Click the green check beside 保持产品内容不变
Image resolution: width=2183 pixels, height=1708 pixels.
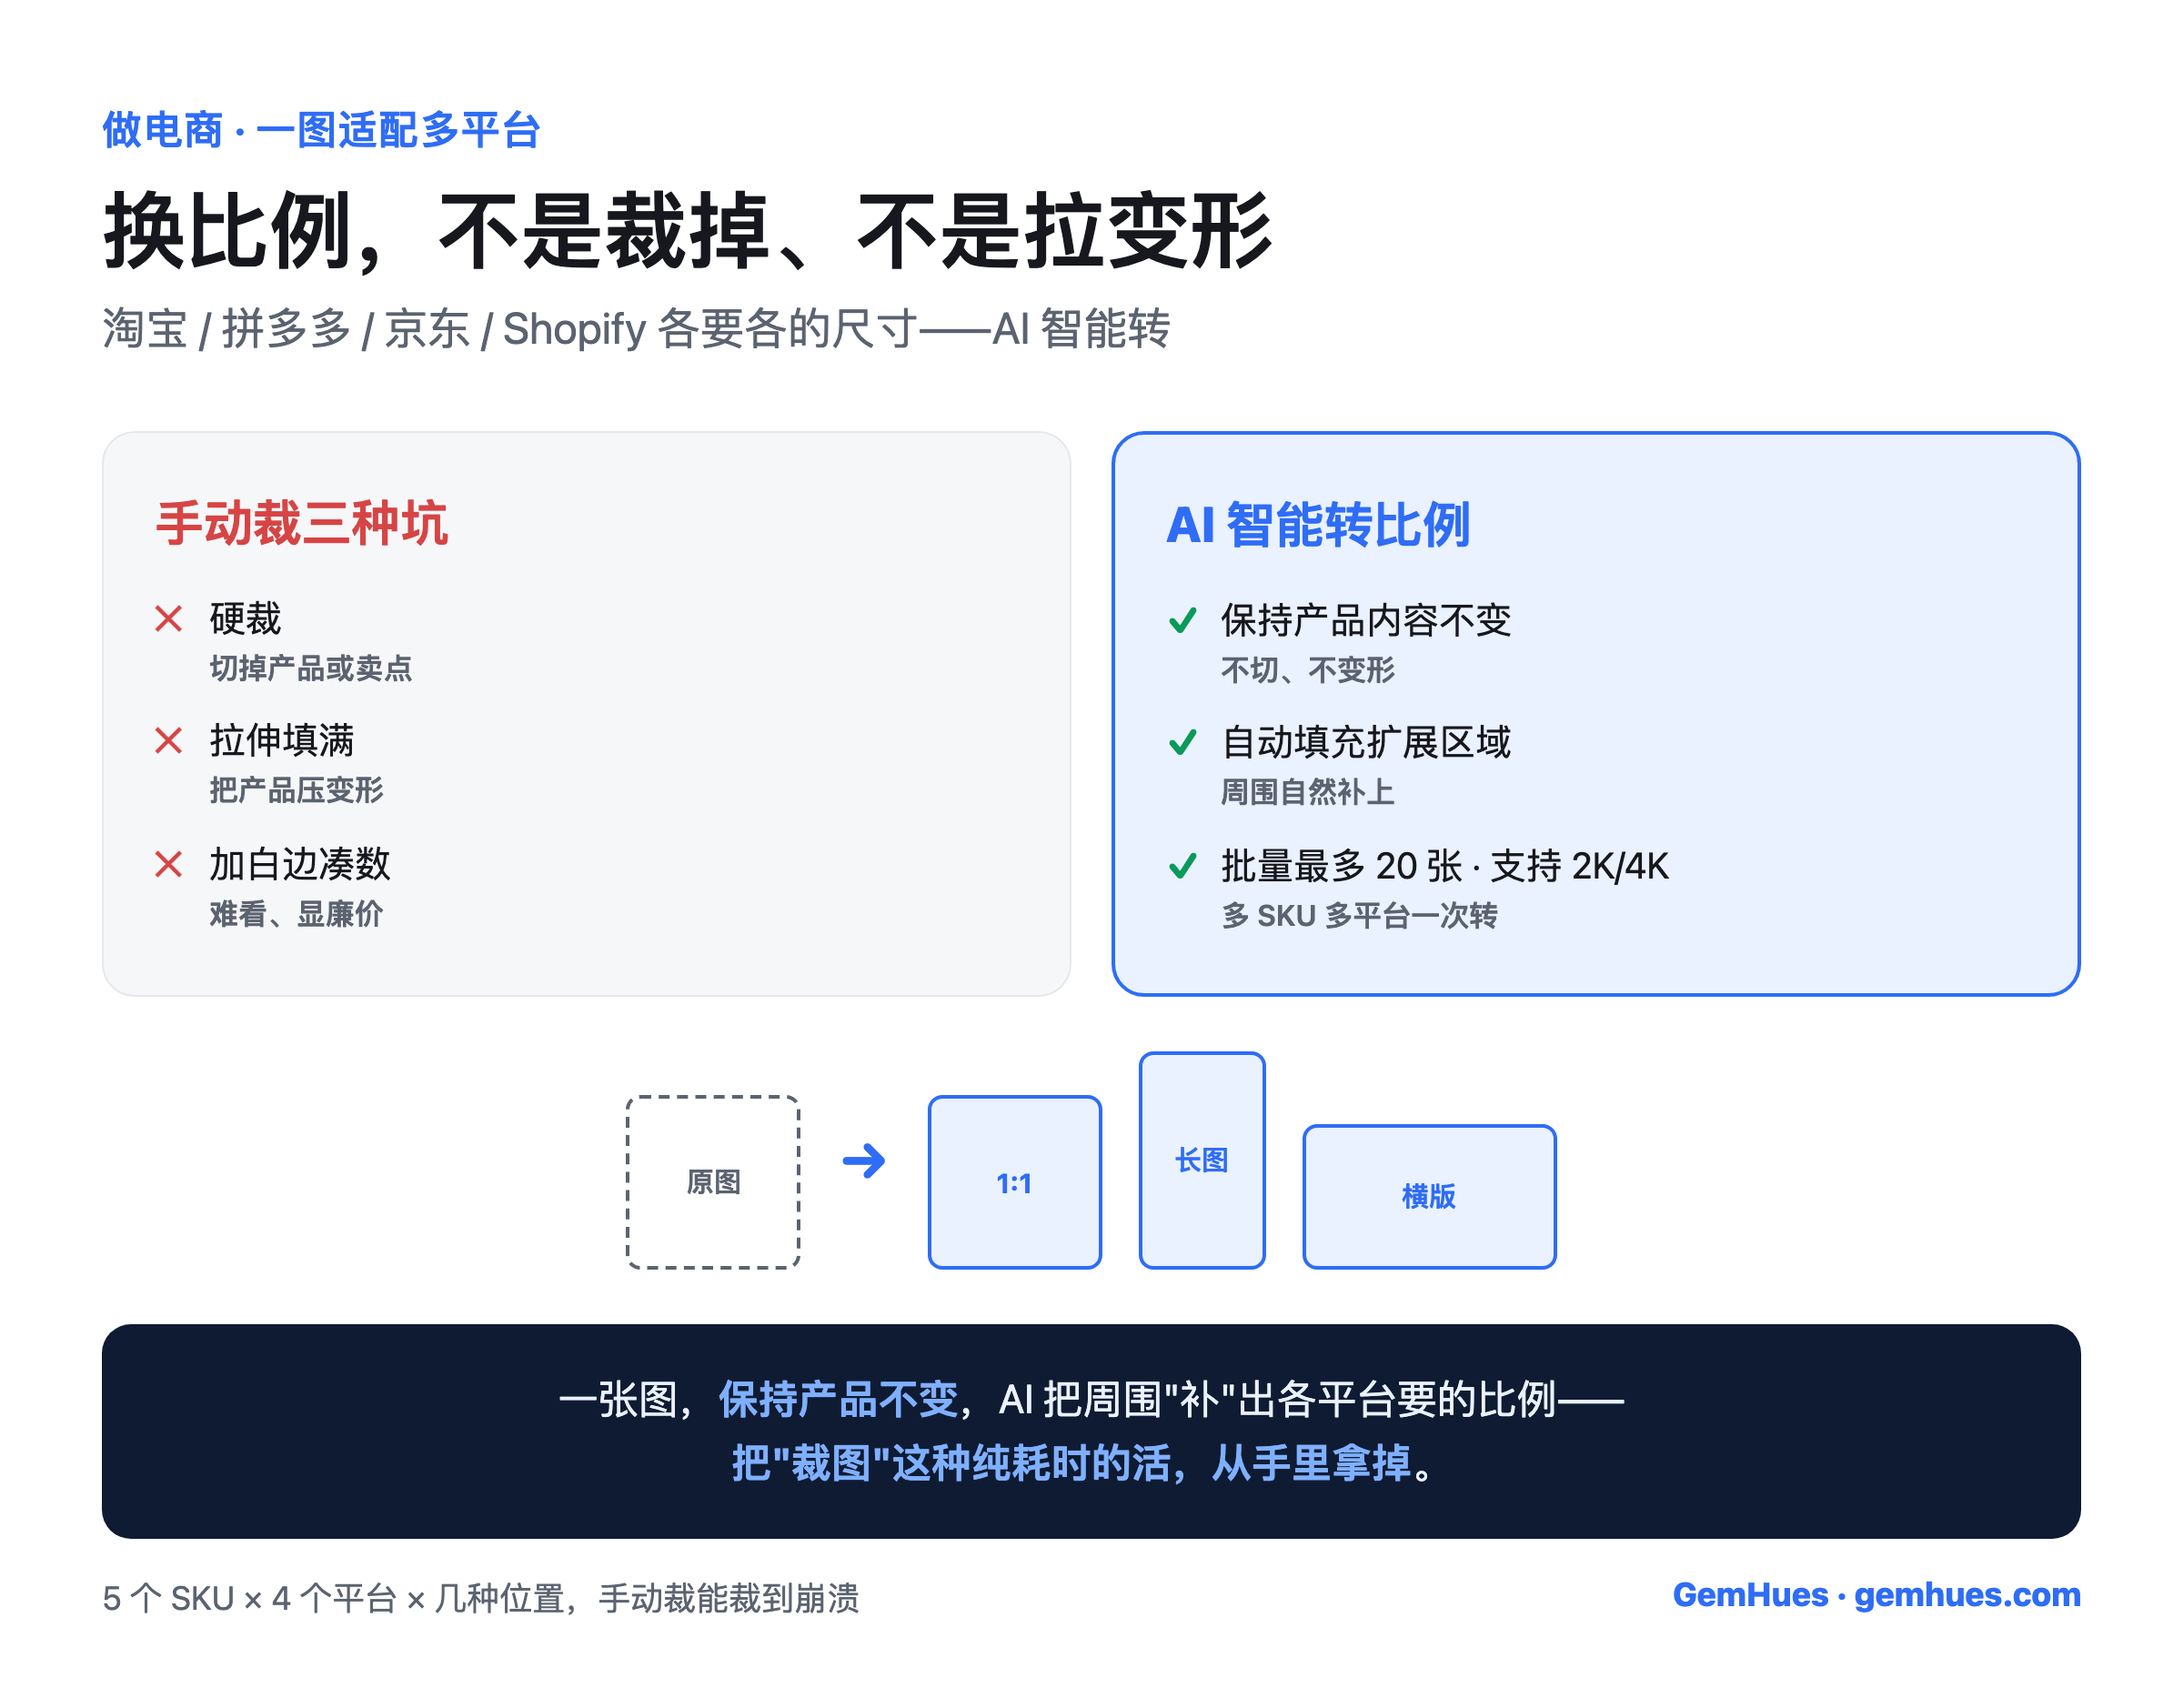click(1182, 620)
